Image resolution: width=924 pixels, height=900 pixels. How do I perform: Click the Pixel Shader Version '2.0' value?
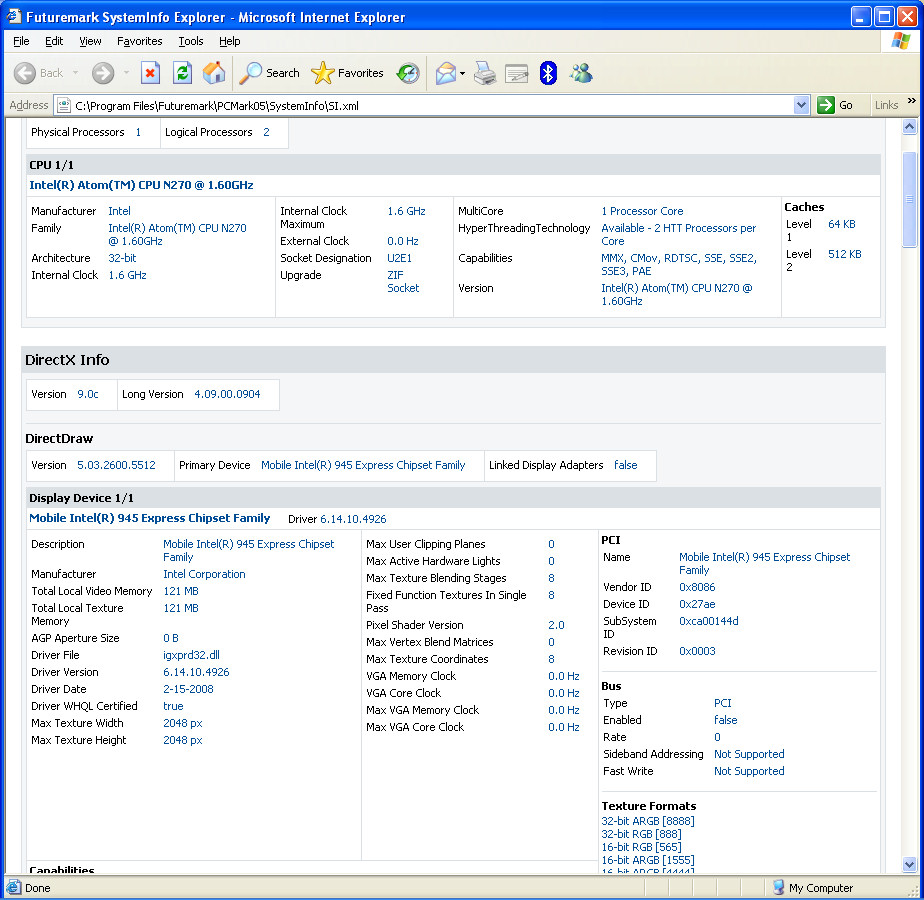[556, 625]
